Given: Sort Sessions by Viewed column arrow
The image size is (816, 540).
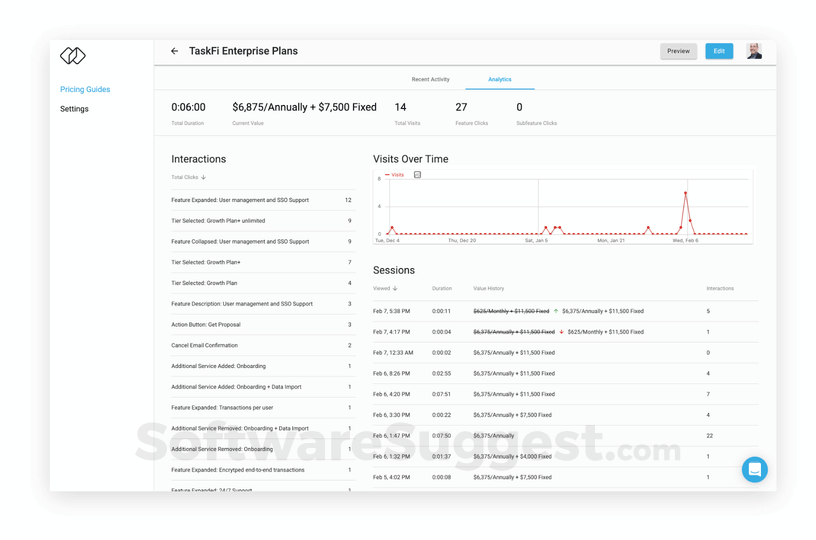Looking at the screenshot, I should [395, 288].
